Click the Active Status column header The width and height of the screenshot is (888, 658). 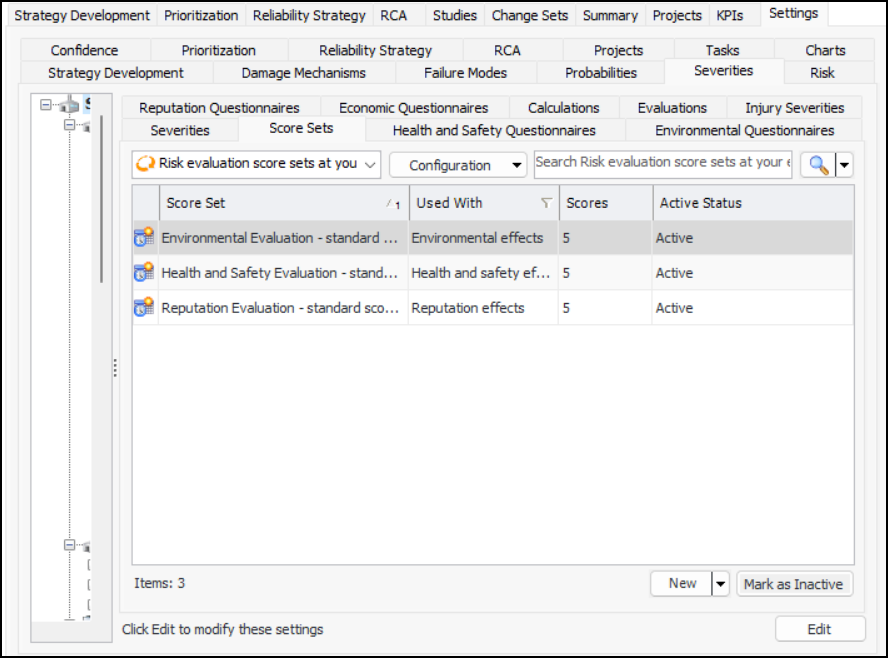(753, 203)
